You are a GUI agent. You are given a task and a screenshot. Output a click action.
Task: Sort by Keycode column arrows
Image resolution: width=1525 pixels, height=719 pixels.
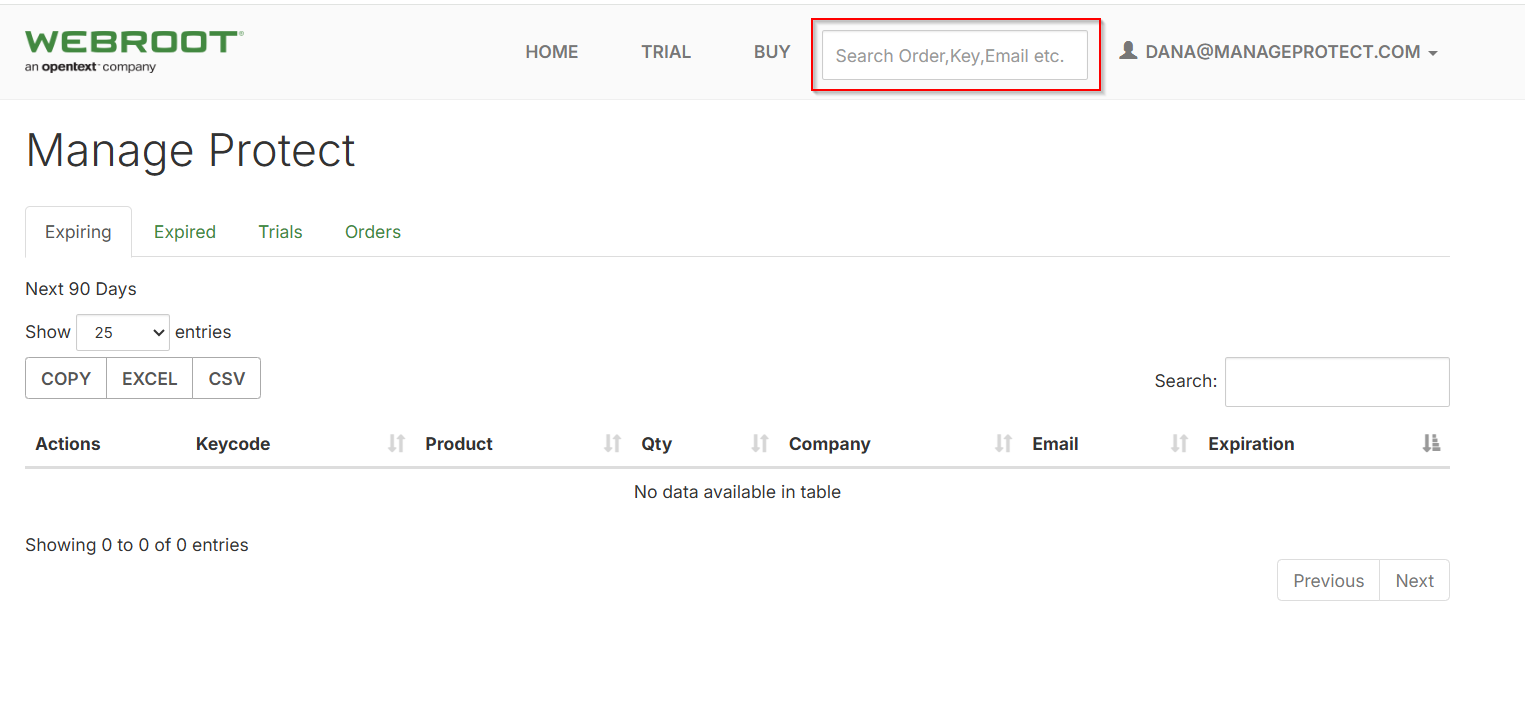396,444
